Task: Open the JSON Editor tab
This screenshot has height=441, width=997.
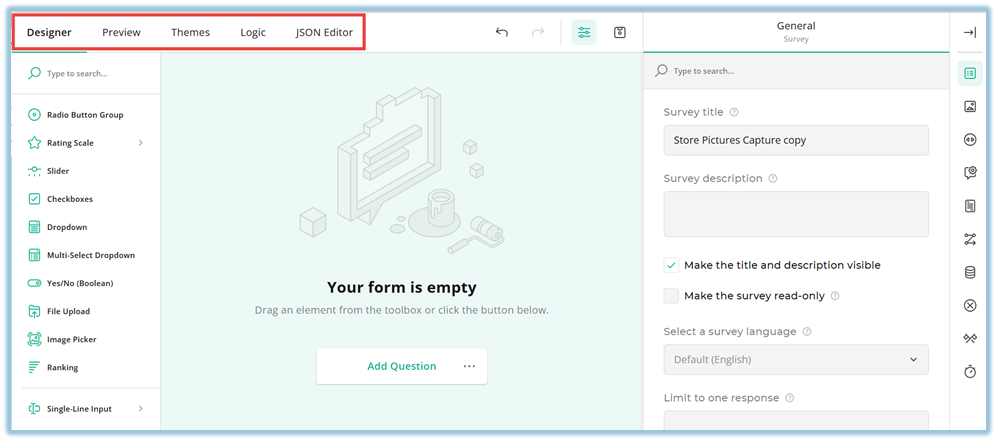Action: [324, 32]
